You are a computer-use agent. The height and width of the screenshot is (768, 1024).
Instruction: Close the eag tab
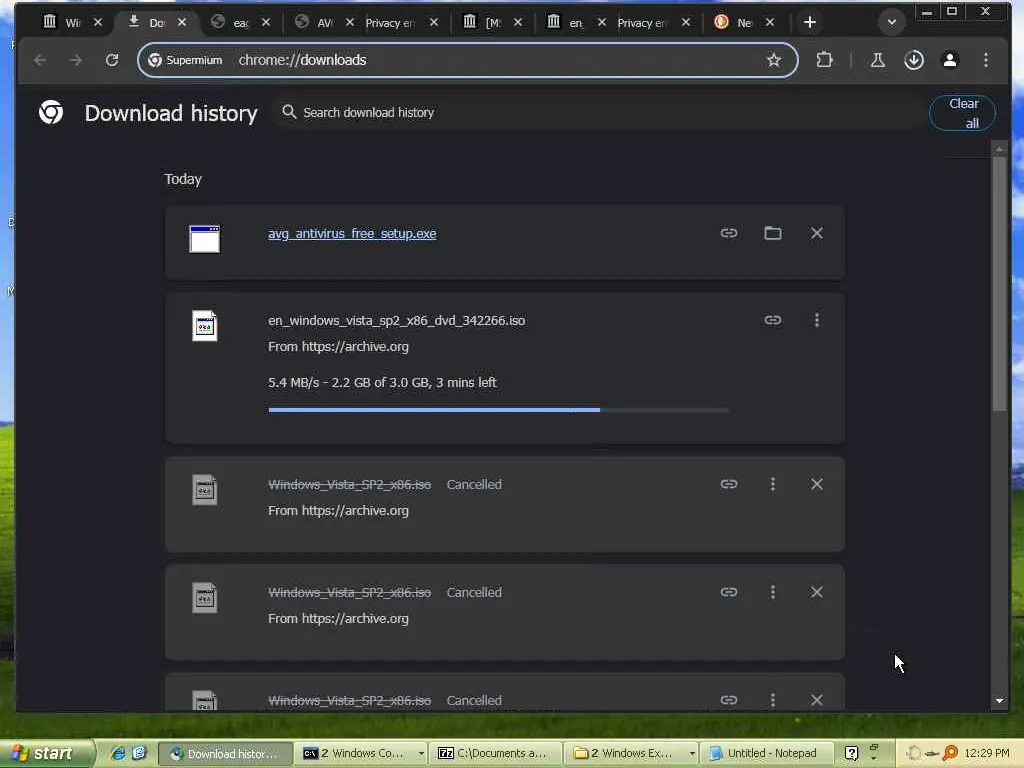(x=266, y=22)
